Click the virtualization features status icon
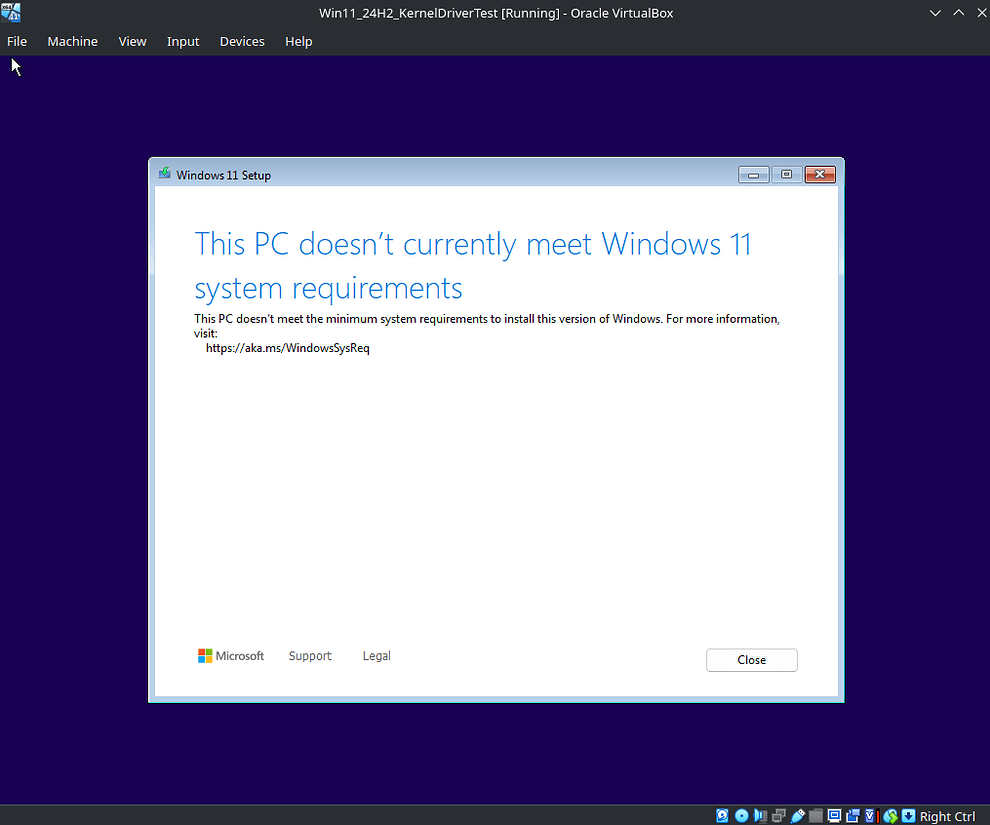The width and height of the screenshot is (990, 825). pyautogui.click(x=869, y=815)
